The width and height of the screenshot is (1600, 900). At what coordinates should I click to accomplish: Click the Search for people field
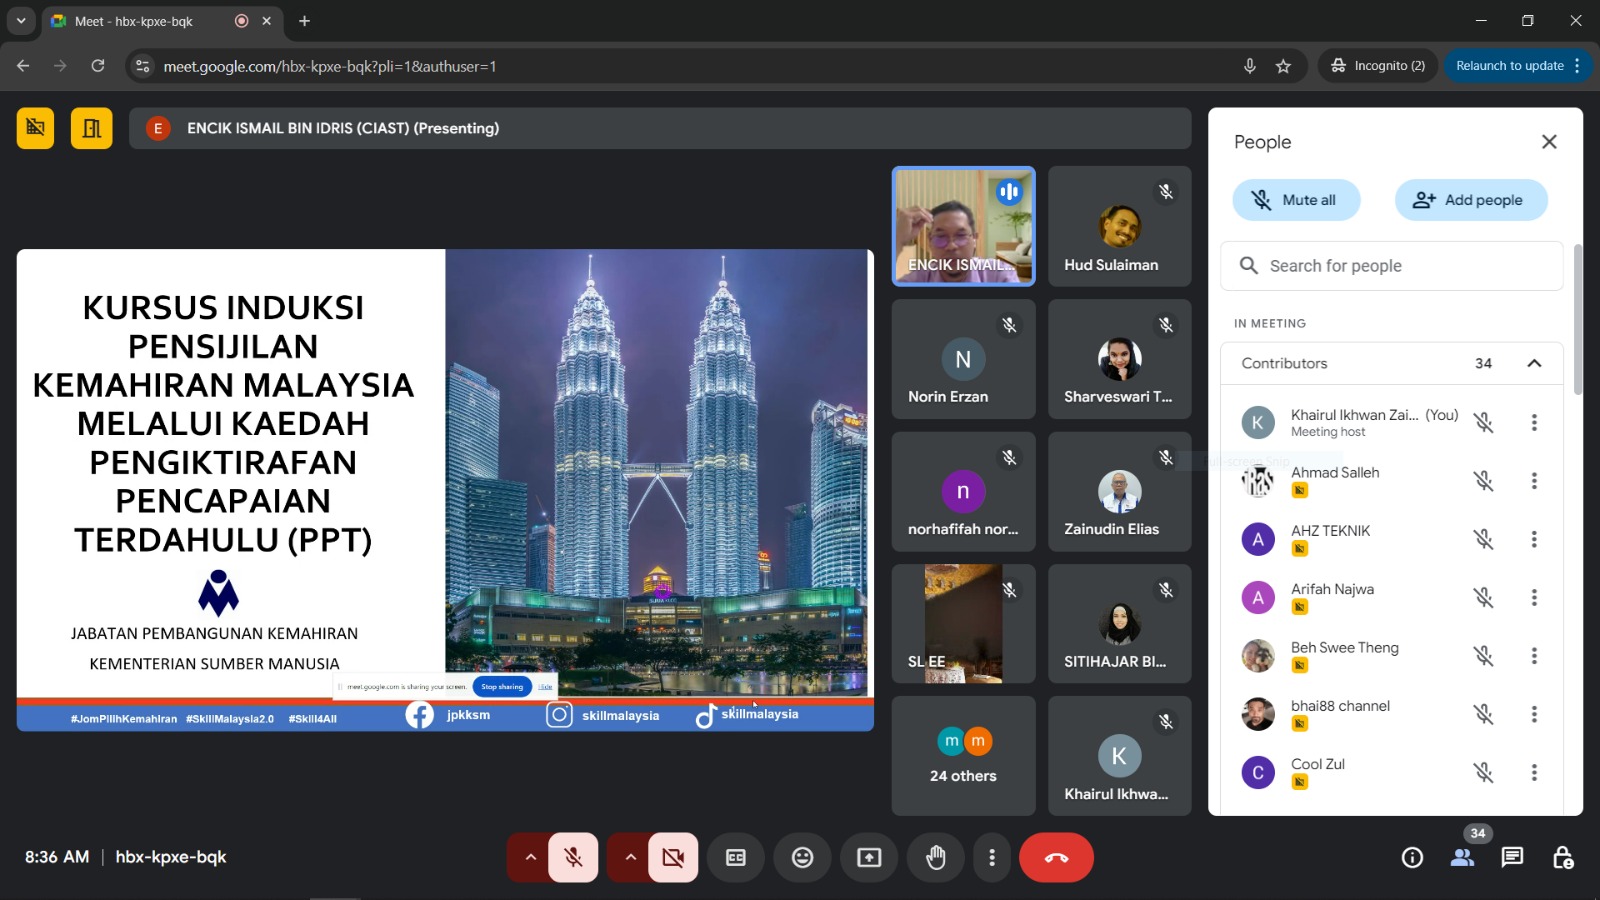pos(1392,266)
